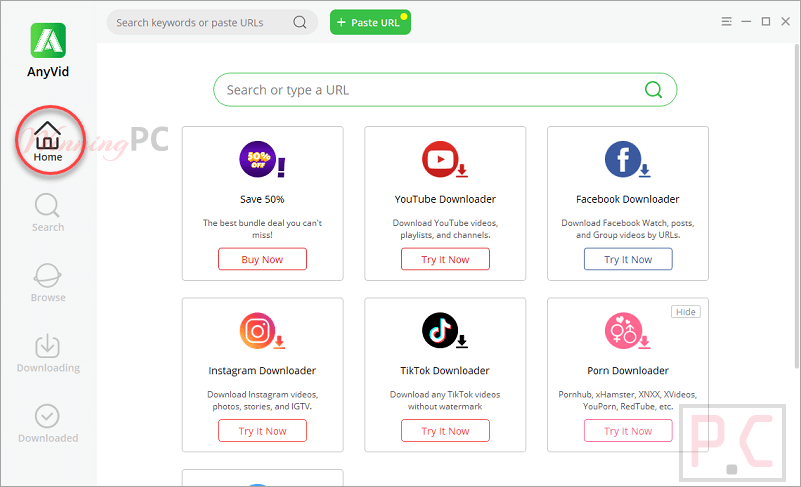This screenshot has width=801, height=487.
Task: Click the magnifier icon in top search bar
Action: point(300,22)
